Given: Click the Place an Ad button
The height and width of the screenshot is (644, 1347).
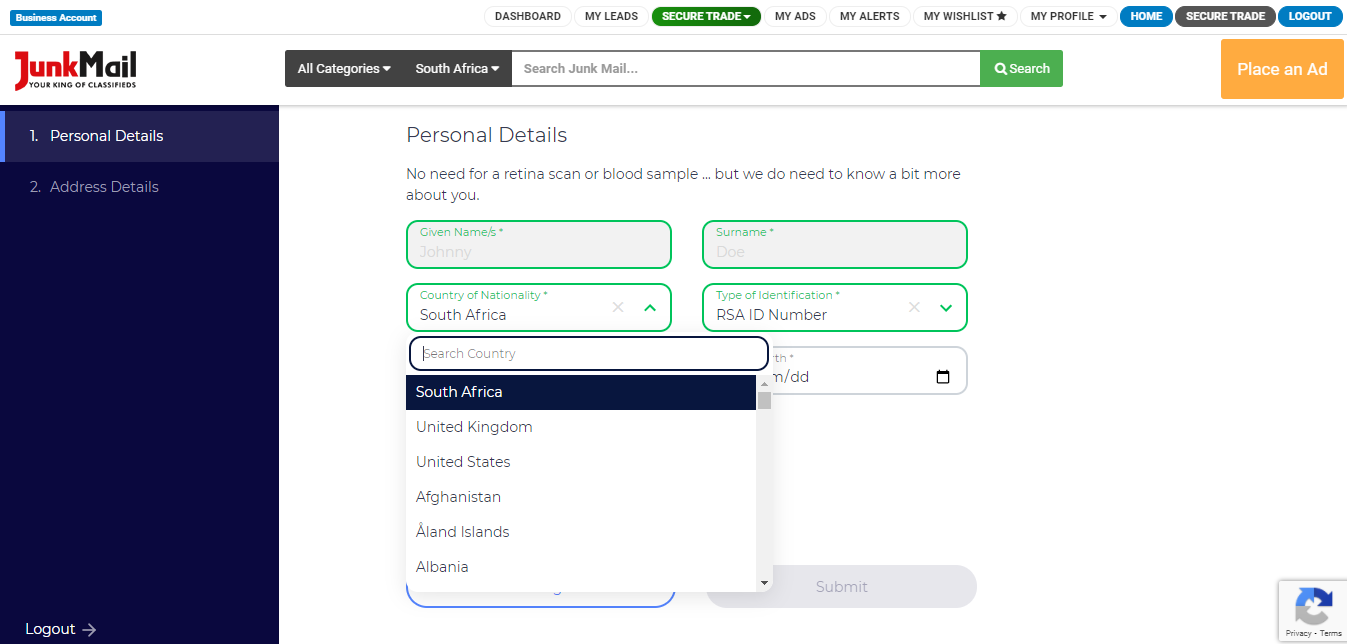Looking at the screenshot, I should coord(1282,69).
